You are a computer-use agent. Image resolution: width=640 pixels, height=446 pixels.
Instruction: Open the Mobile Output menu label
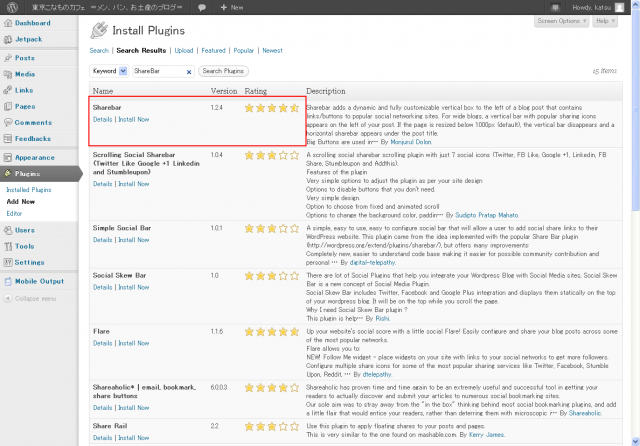tap(39, 281)
